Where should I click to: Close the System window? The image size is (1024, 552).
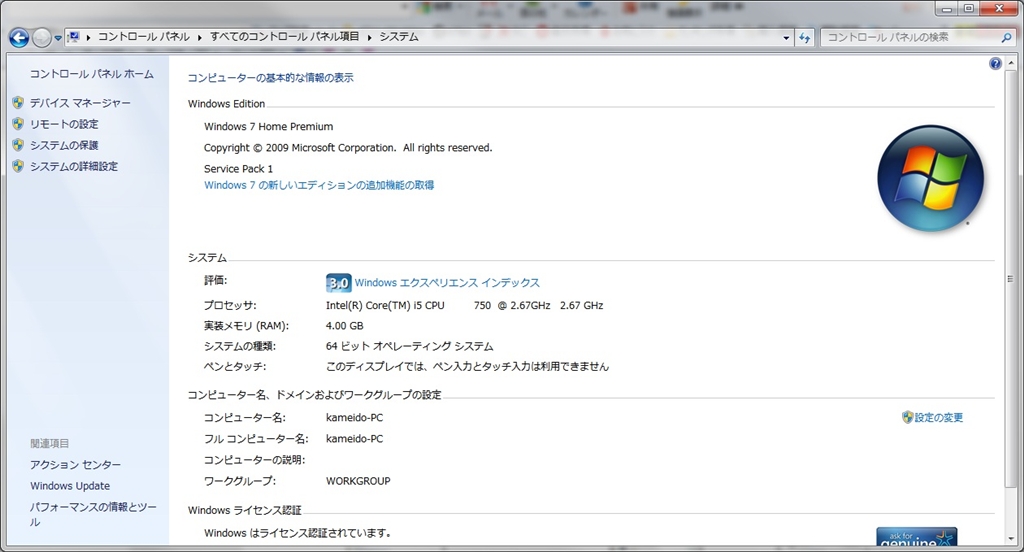coord(999,8)
